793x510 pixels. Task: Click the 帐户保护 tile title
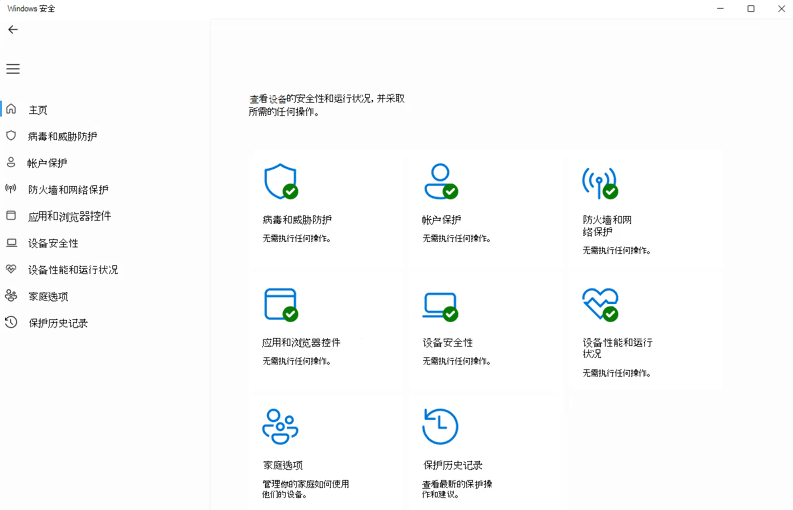pos(442,220)
